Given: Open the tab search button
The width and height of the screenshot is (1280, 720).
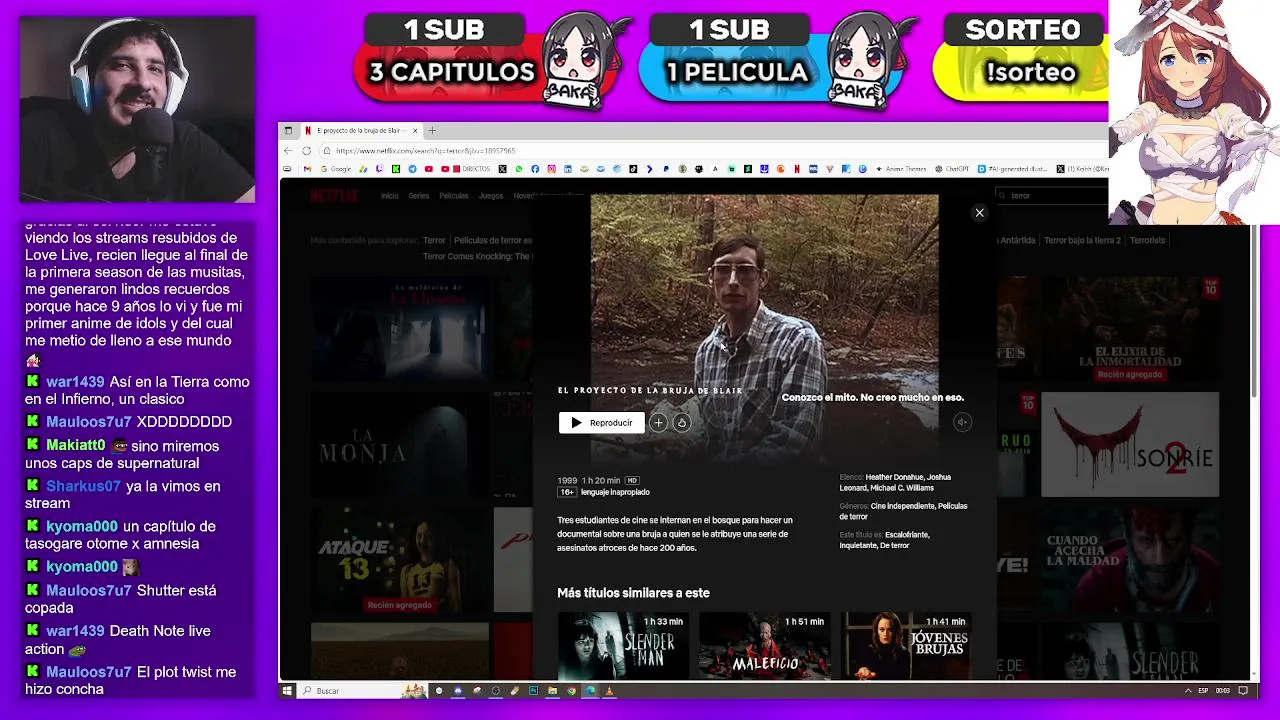Looking at the screenshot, I should [288, 131].
